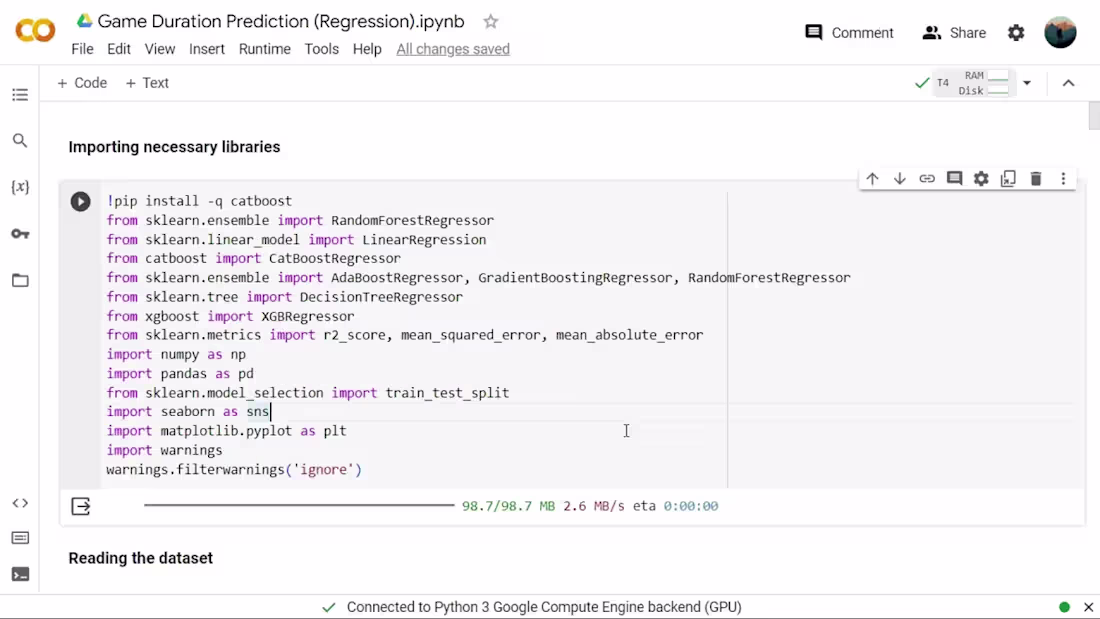Open the notebook search panel
Viewport: 1100px width, 619px height.
coord(20,141)
